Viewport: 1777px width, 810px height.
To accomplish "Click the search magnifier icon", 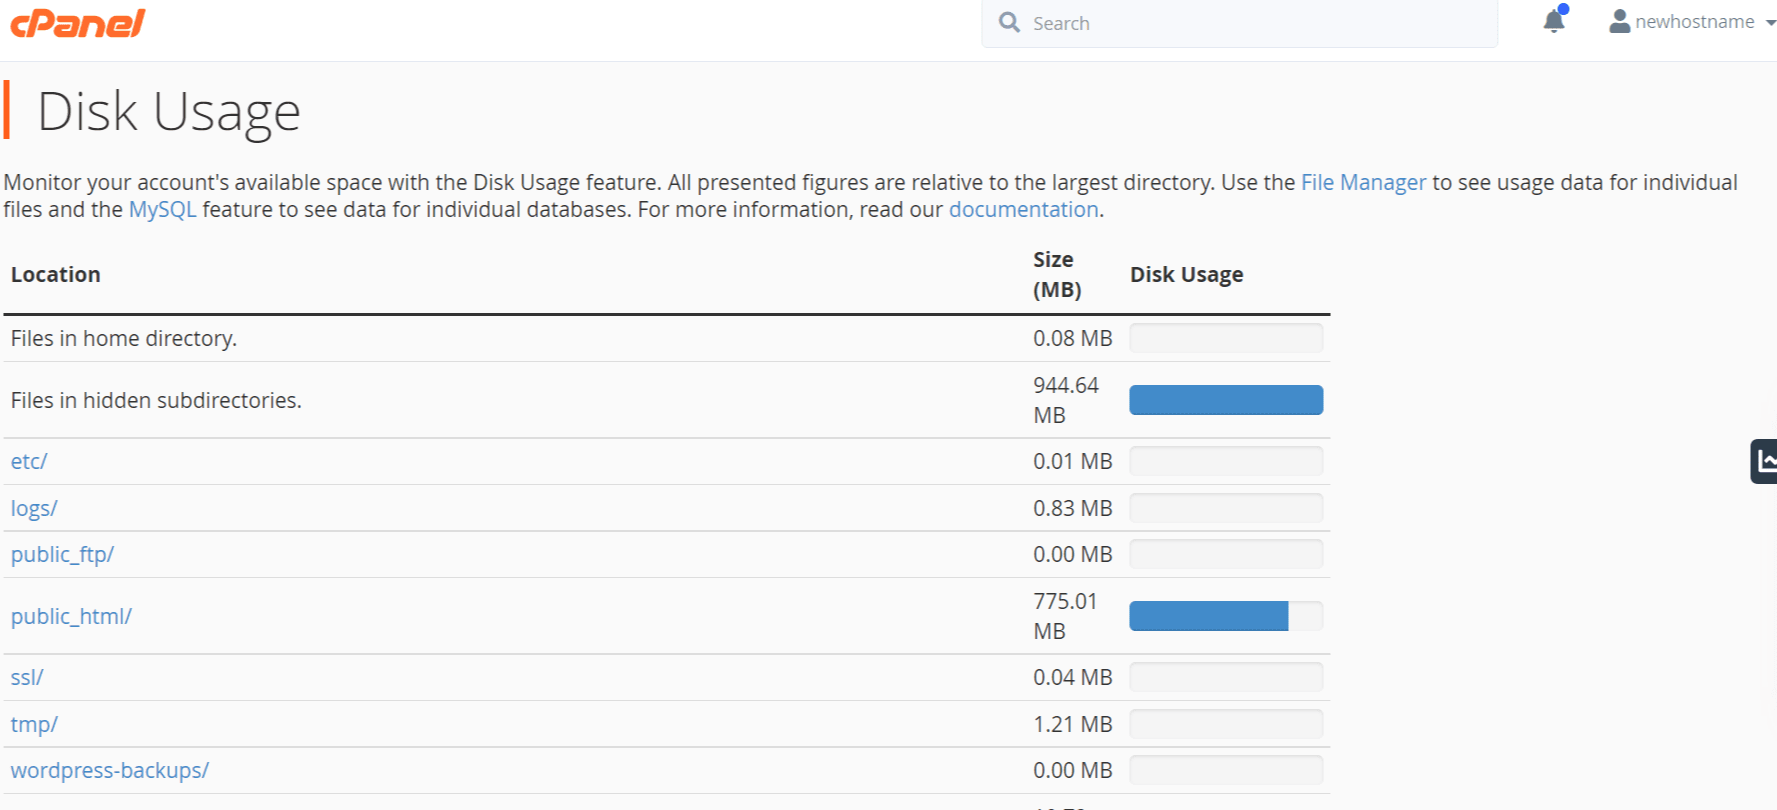I will pos(1010,22).
